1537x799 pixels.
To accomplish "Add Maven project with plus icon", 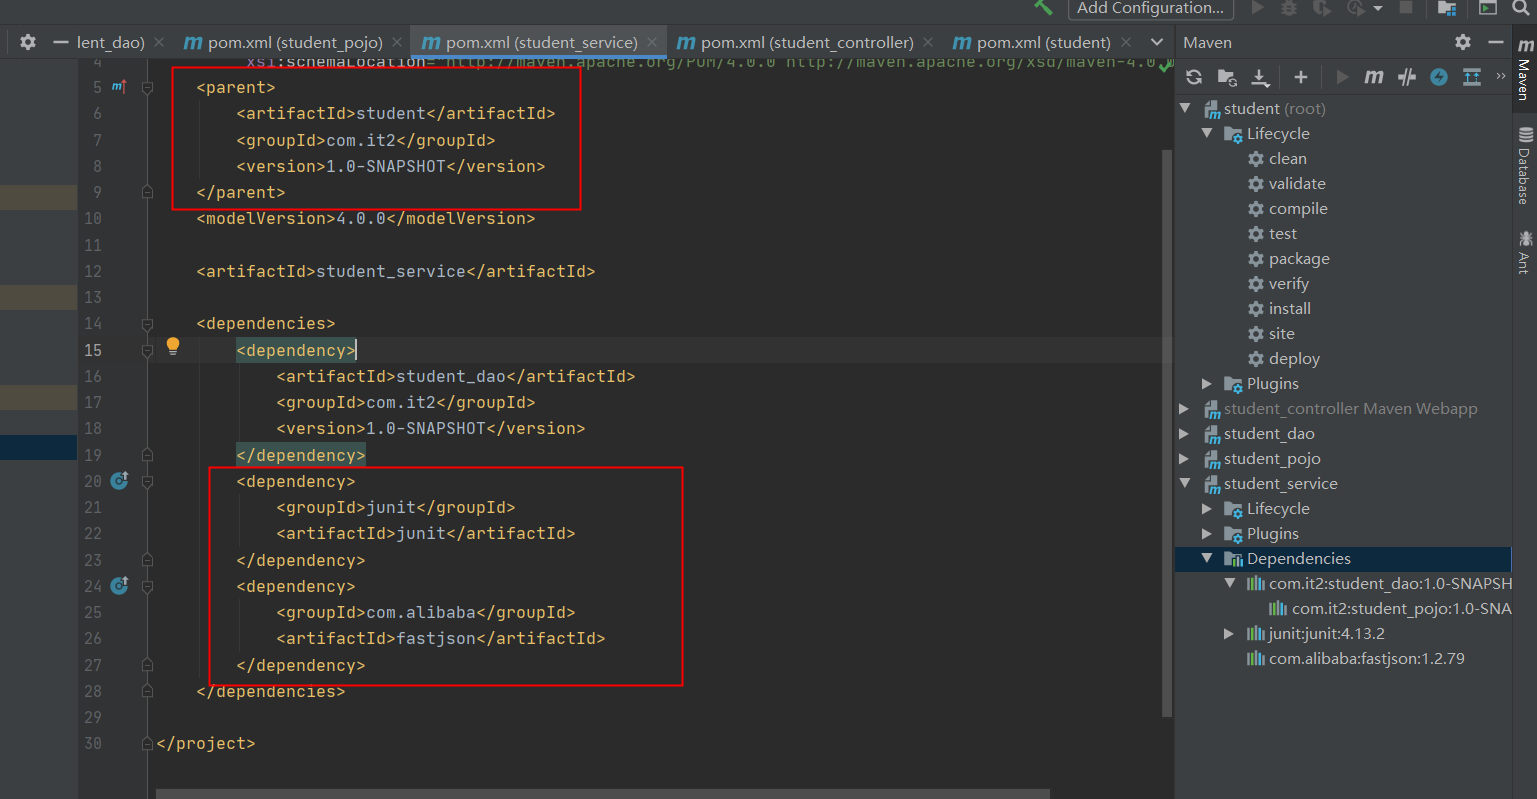I will point(1300,77).
